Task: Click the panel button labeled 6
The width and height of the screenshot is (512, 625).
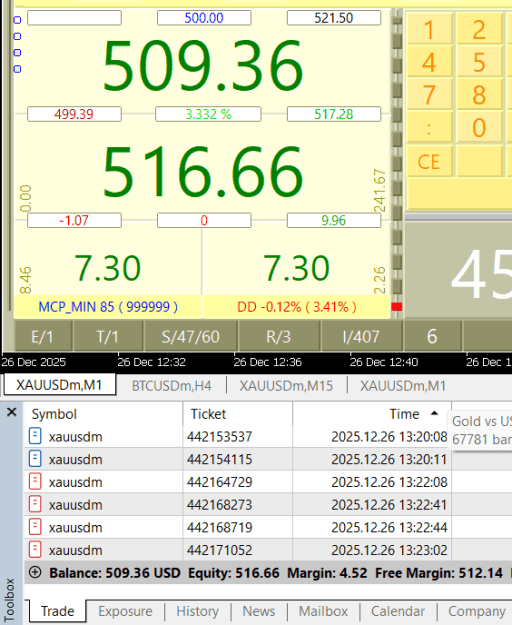Action: click(x=432, y=337)
